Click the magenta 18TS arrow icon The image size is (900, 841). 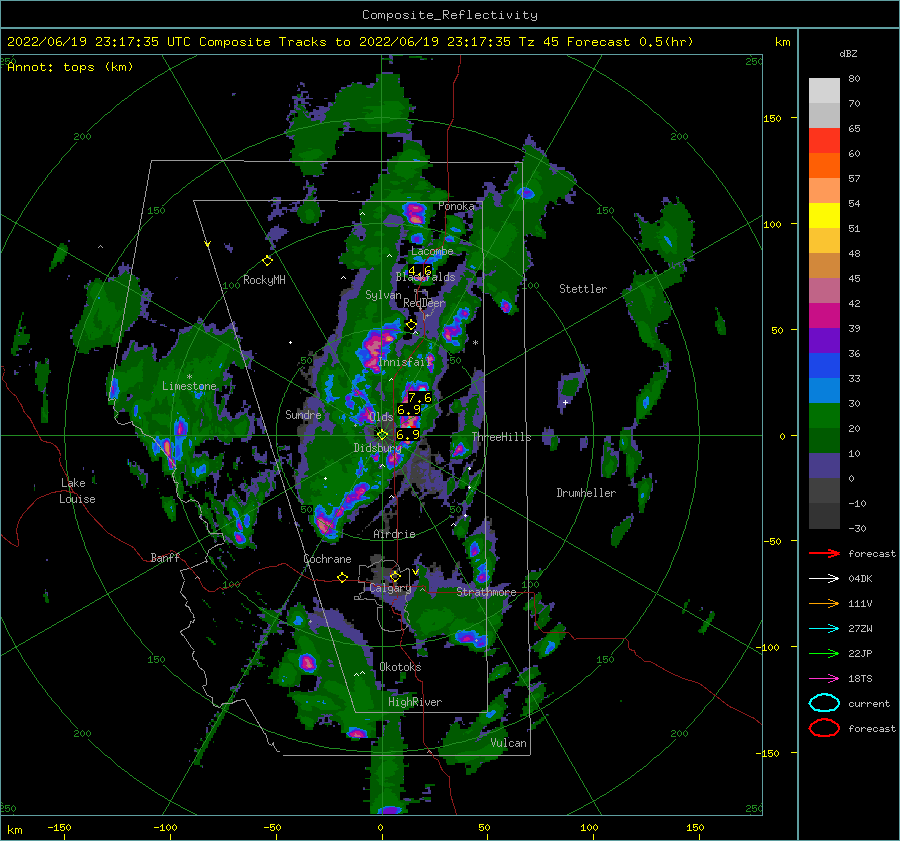coord(824,679)
